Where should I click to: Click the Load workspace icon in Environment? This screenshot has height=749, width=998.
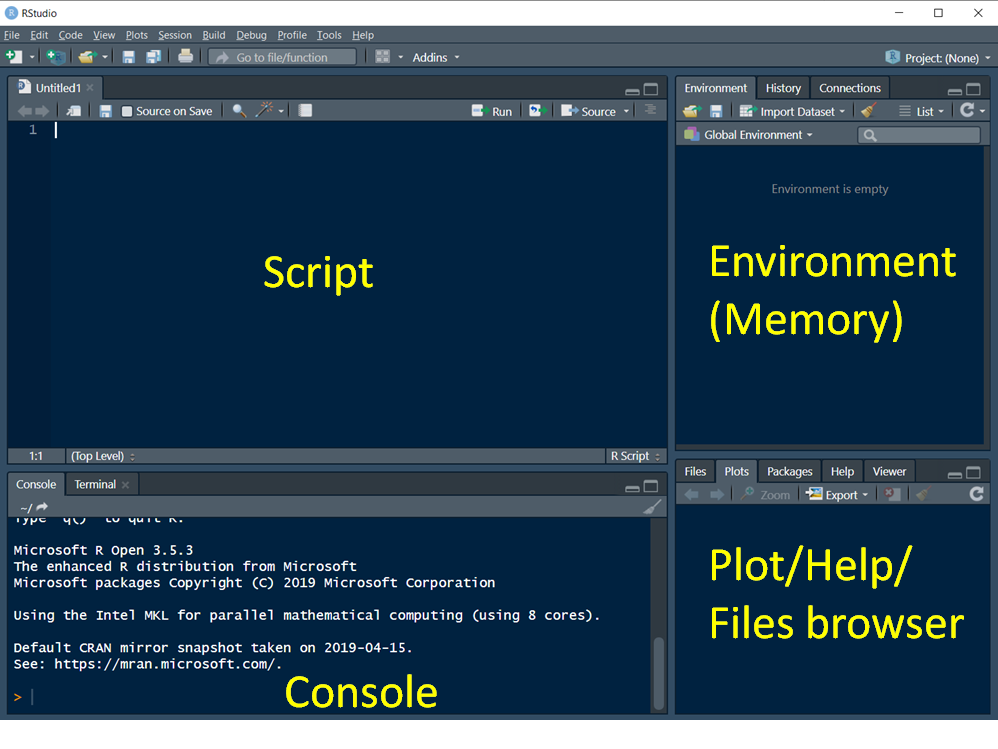692,111
